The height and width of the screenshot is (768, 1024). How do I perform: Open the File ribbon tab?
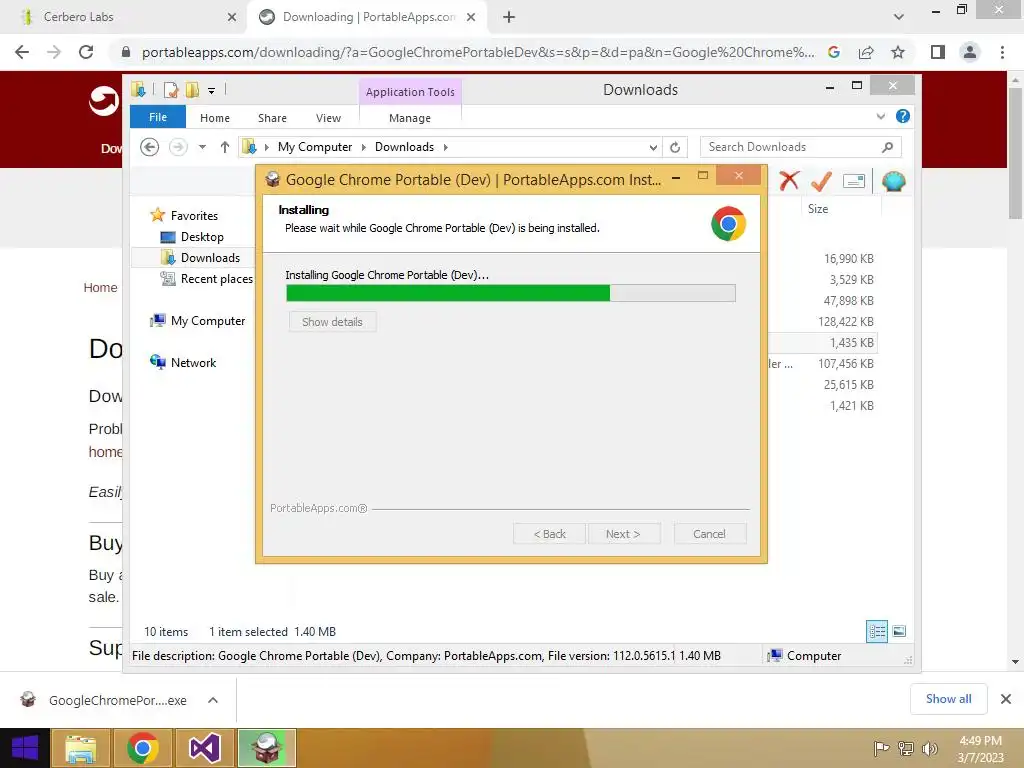tap(158, 117)
